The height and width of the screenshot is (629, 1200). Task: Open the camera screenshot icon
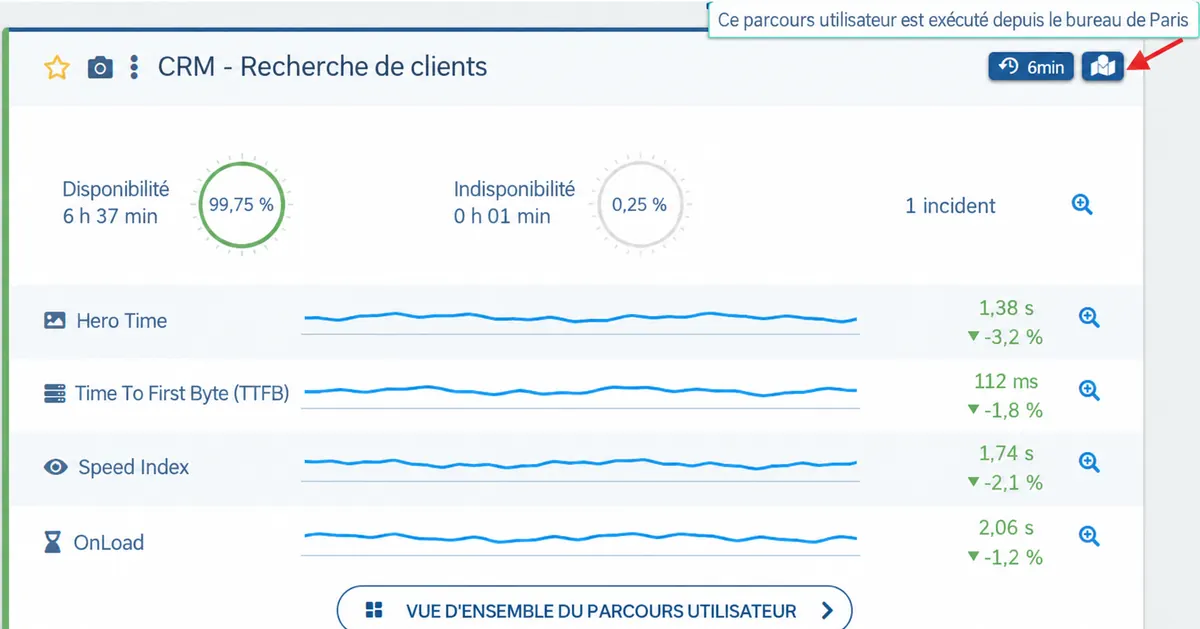coord(100,68)
